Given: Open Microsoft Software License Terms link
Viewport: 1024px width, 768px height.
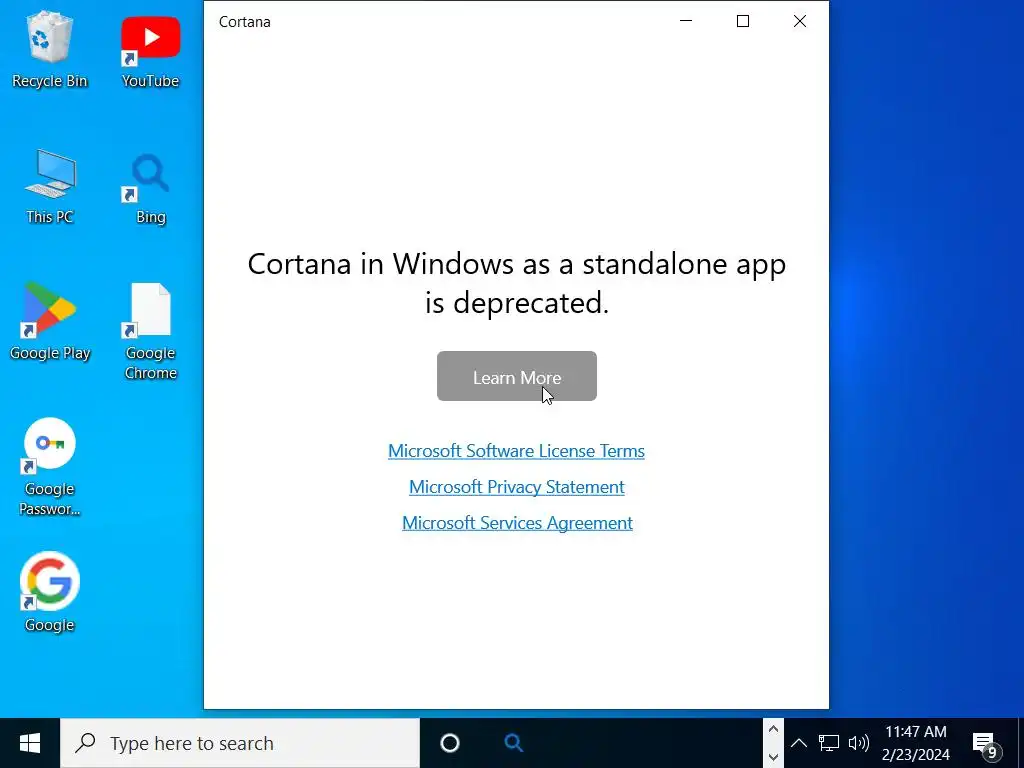Looking at the screenshot, I should (516, 451).
